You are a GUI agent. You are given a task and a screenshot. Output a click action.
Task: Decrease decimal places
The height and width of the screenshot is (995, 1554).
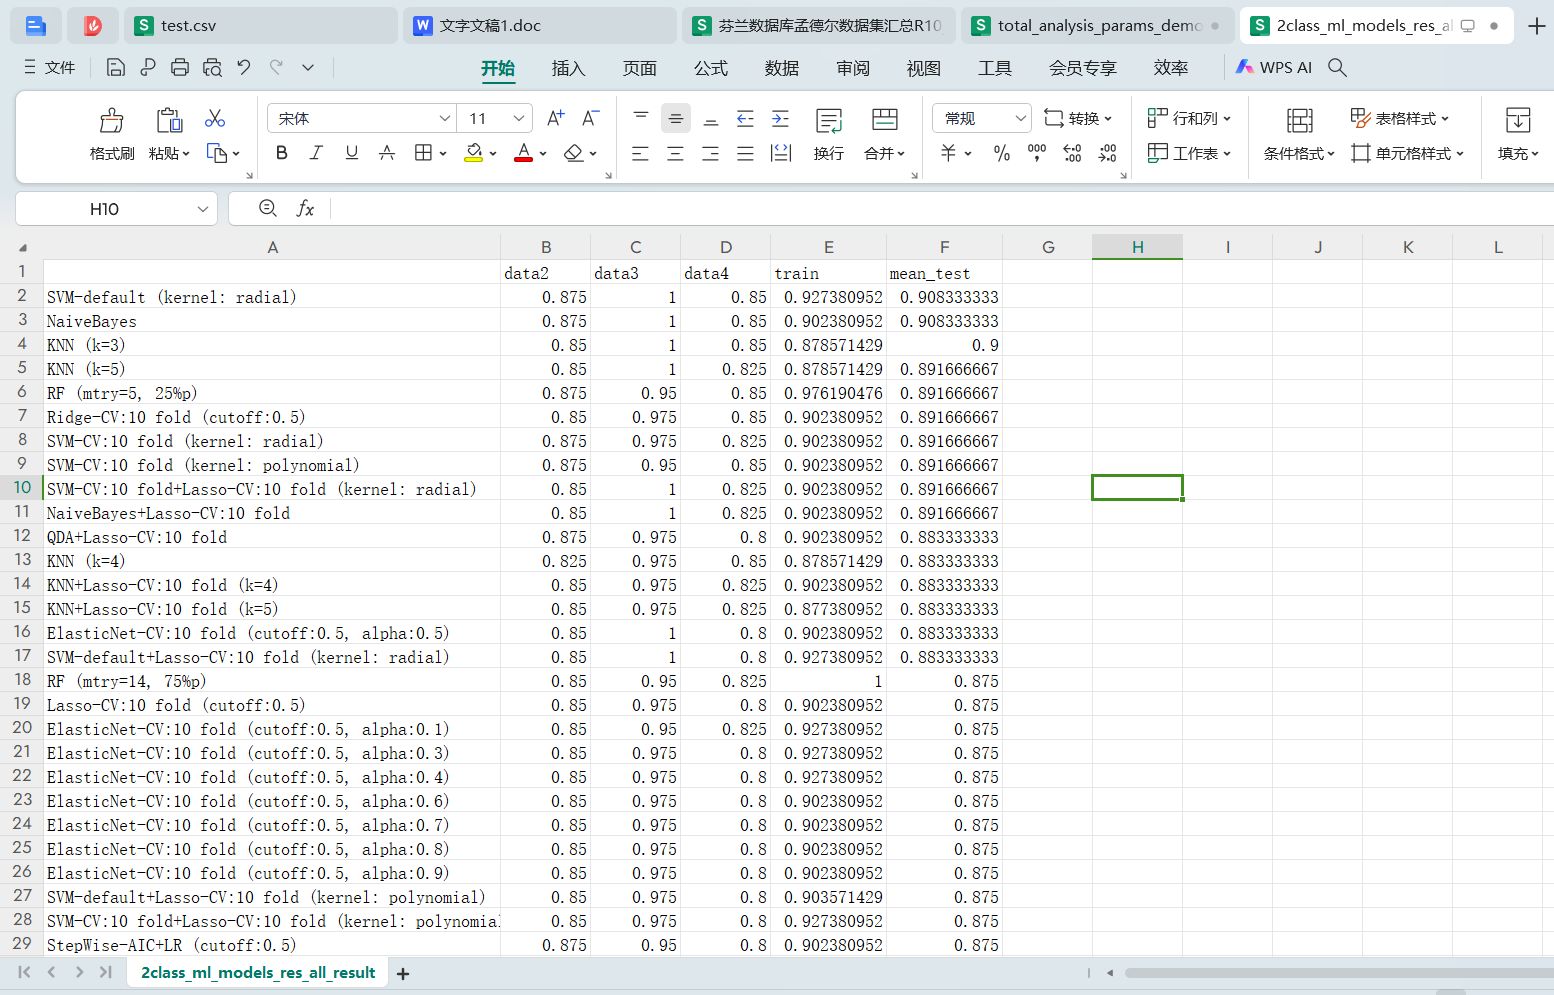tap(1108, 153)
